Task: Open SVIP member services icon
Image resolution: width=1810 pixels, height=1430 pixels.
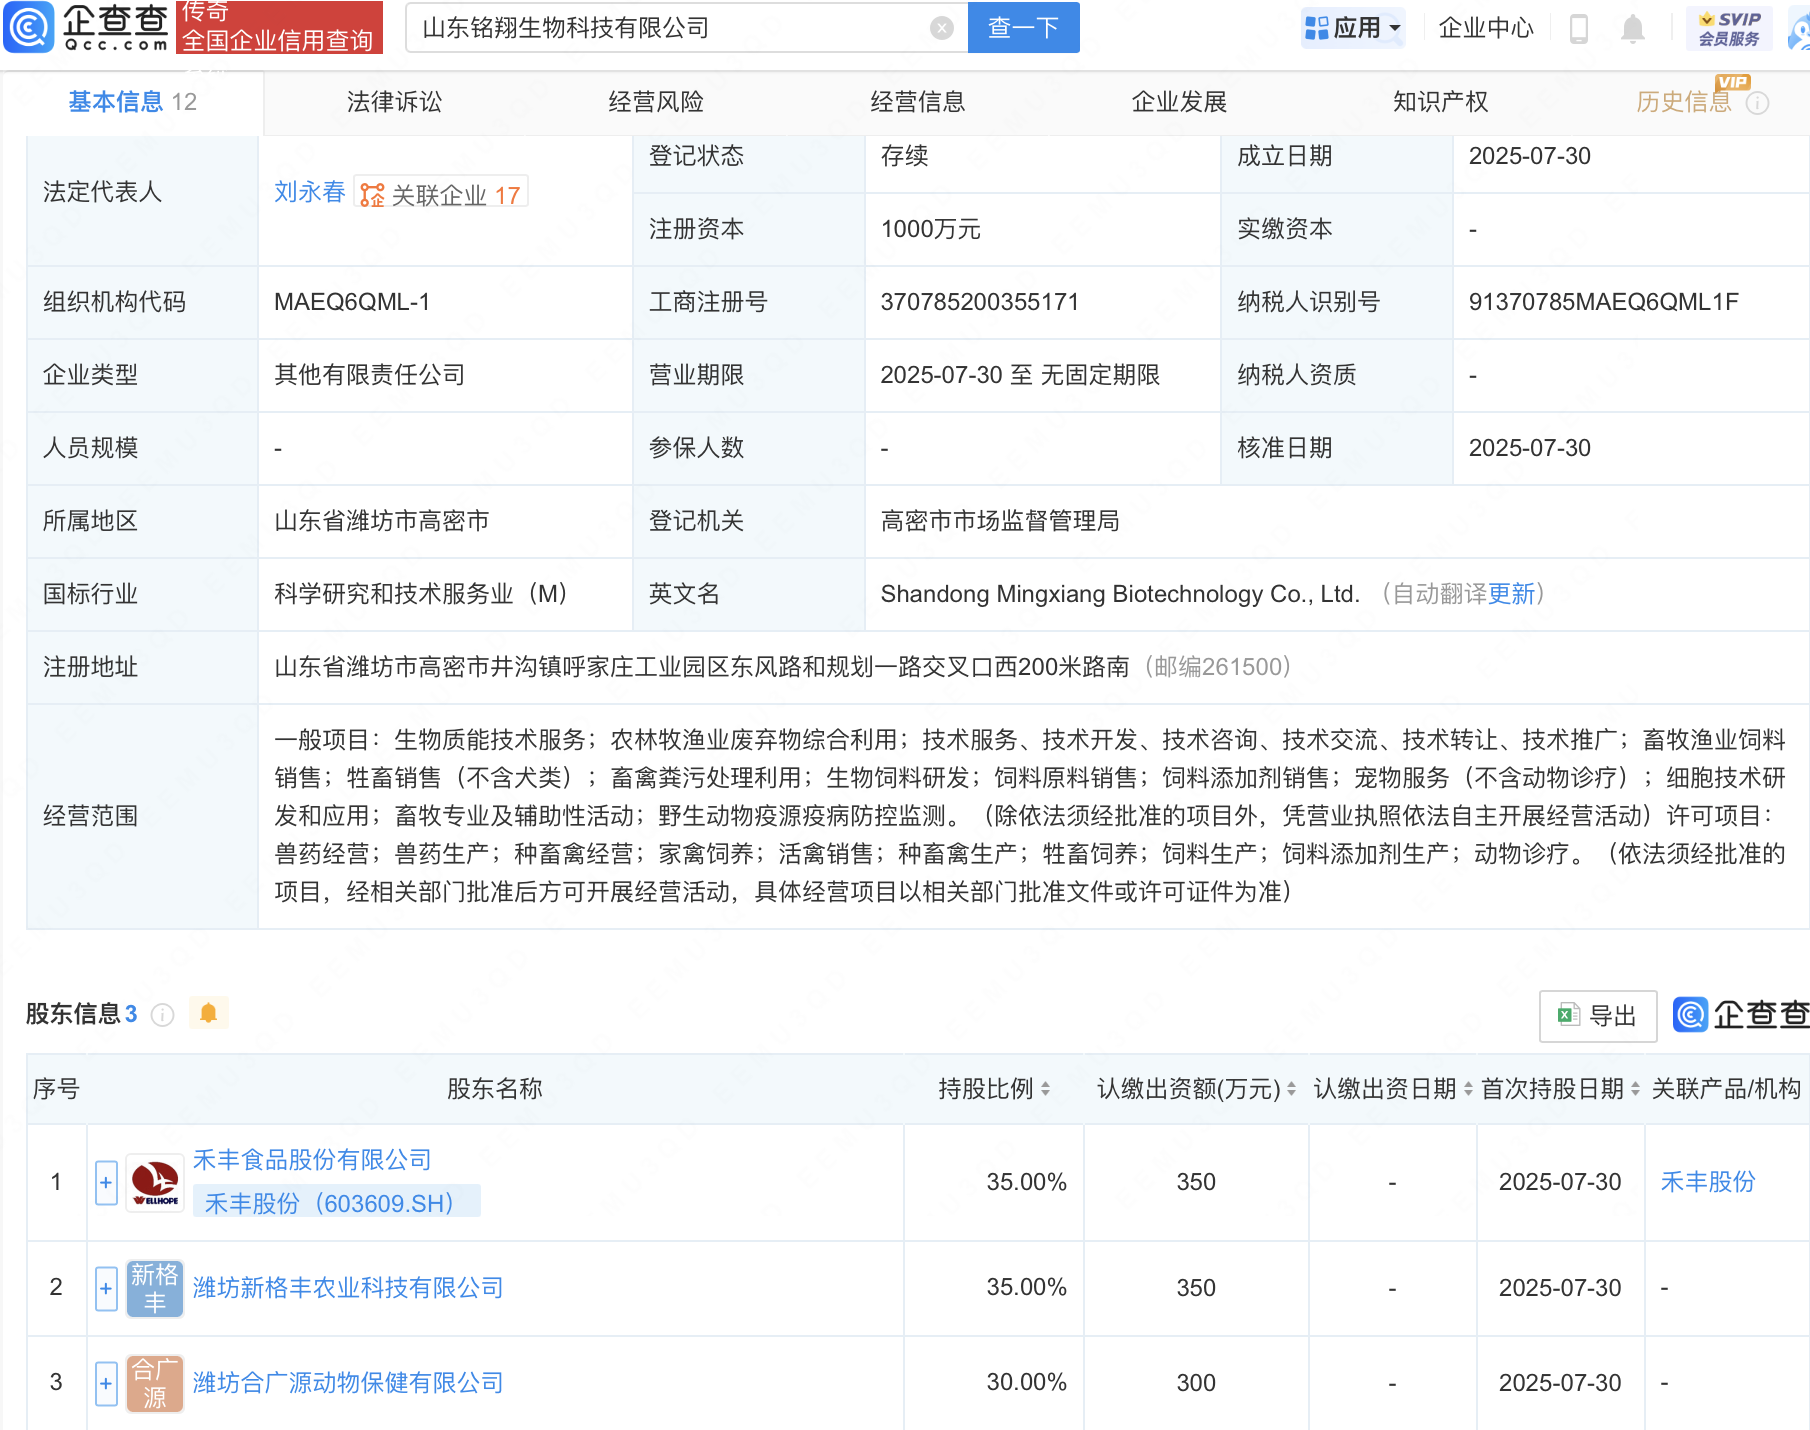Action: pyautogui.click(x=1729, y=28)
